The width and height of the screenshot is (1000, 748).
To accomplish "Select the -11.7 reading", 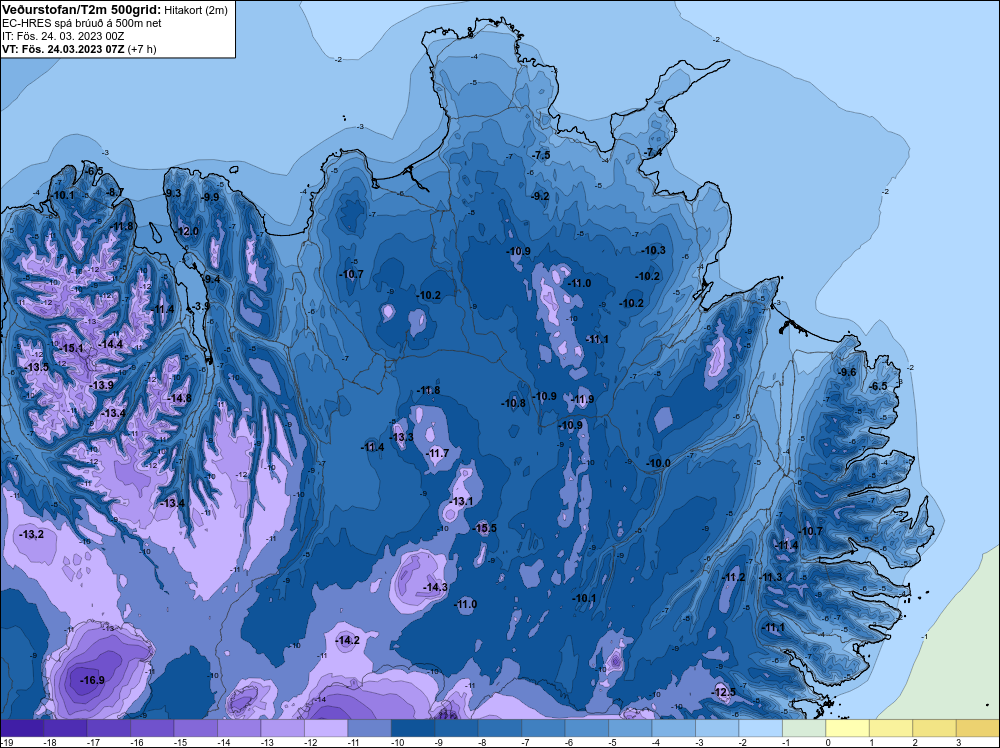I will pos(438,453).
